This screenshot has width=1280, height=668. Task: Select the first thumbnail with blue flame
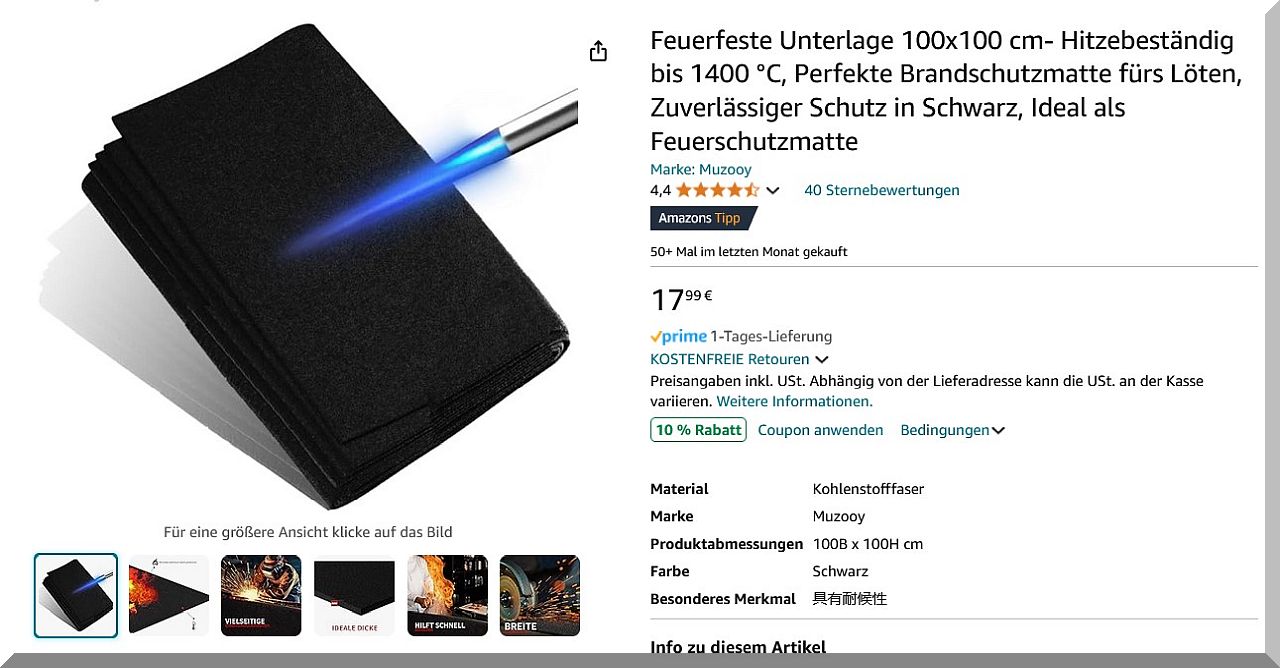(76, 595)
